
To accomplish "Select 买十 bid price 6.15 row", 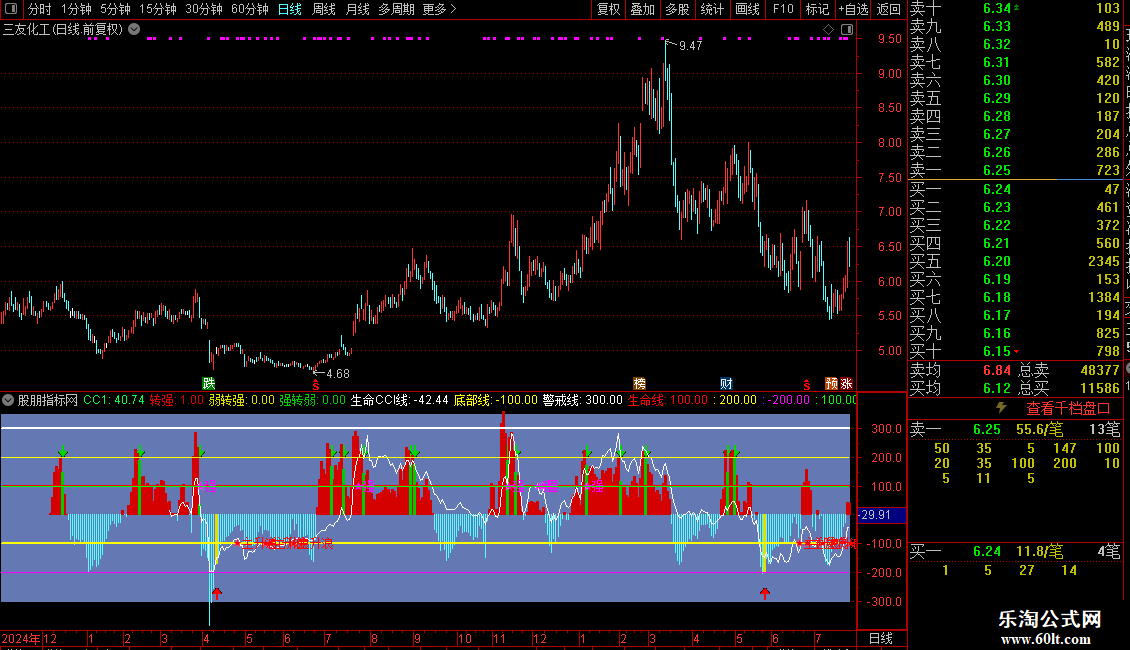I will point(1015,351).
